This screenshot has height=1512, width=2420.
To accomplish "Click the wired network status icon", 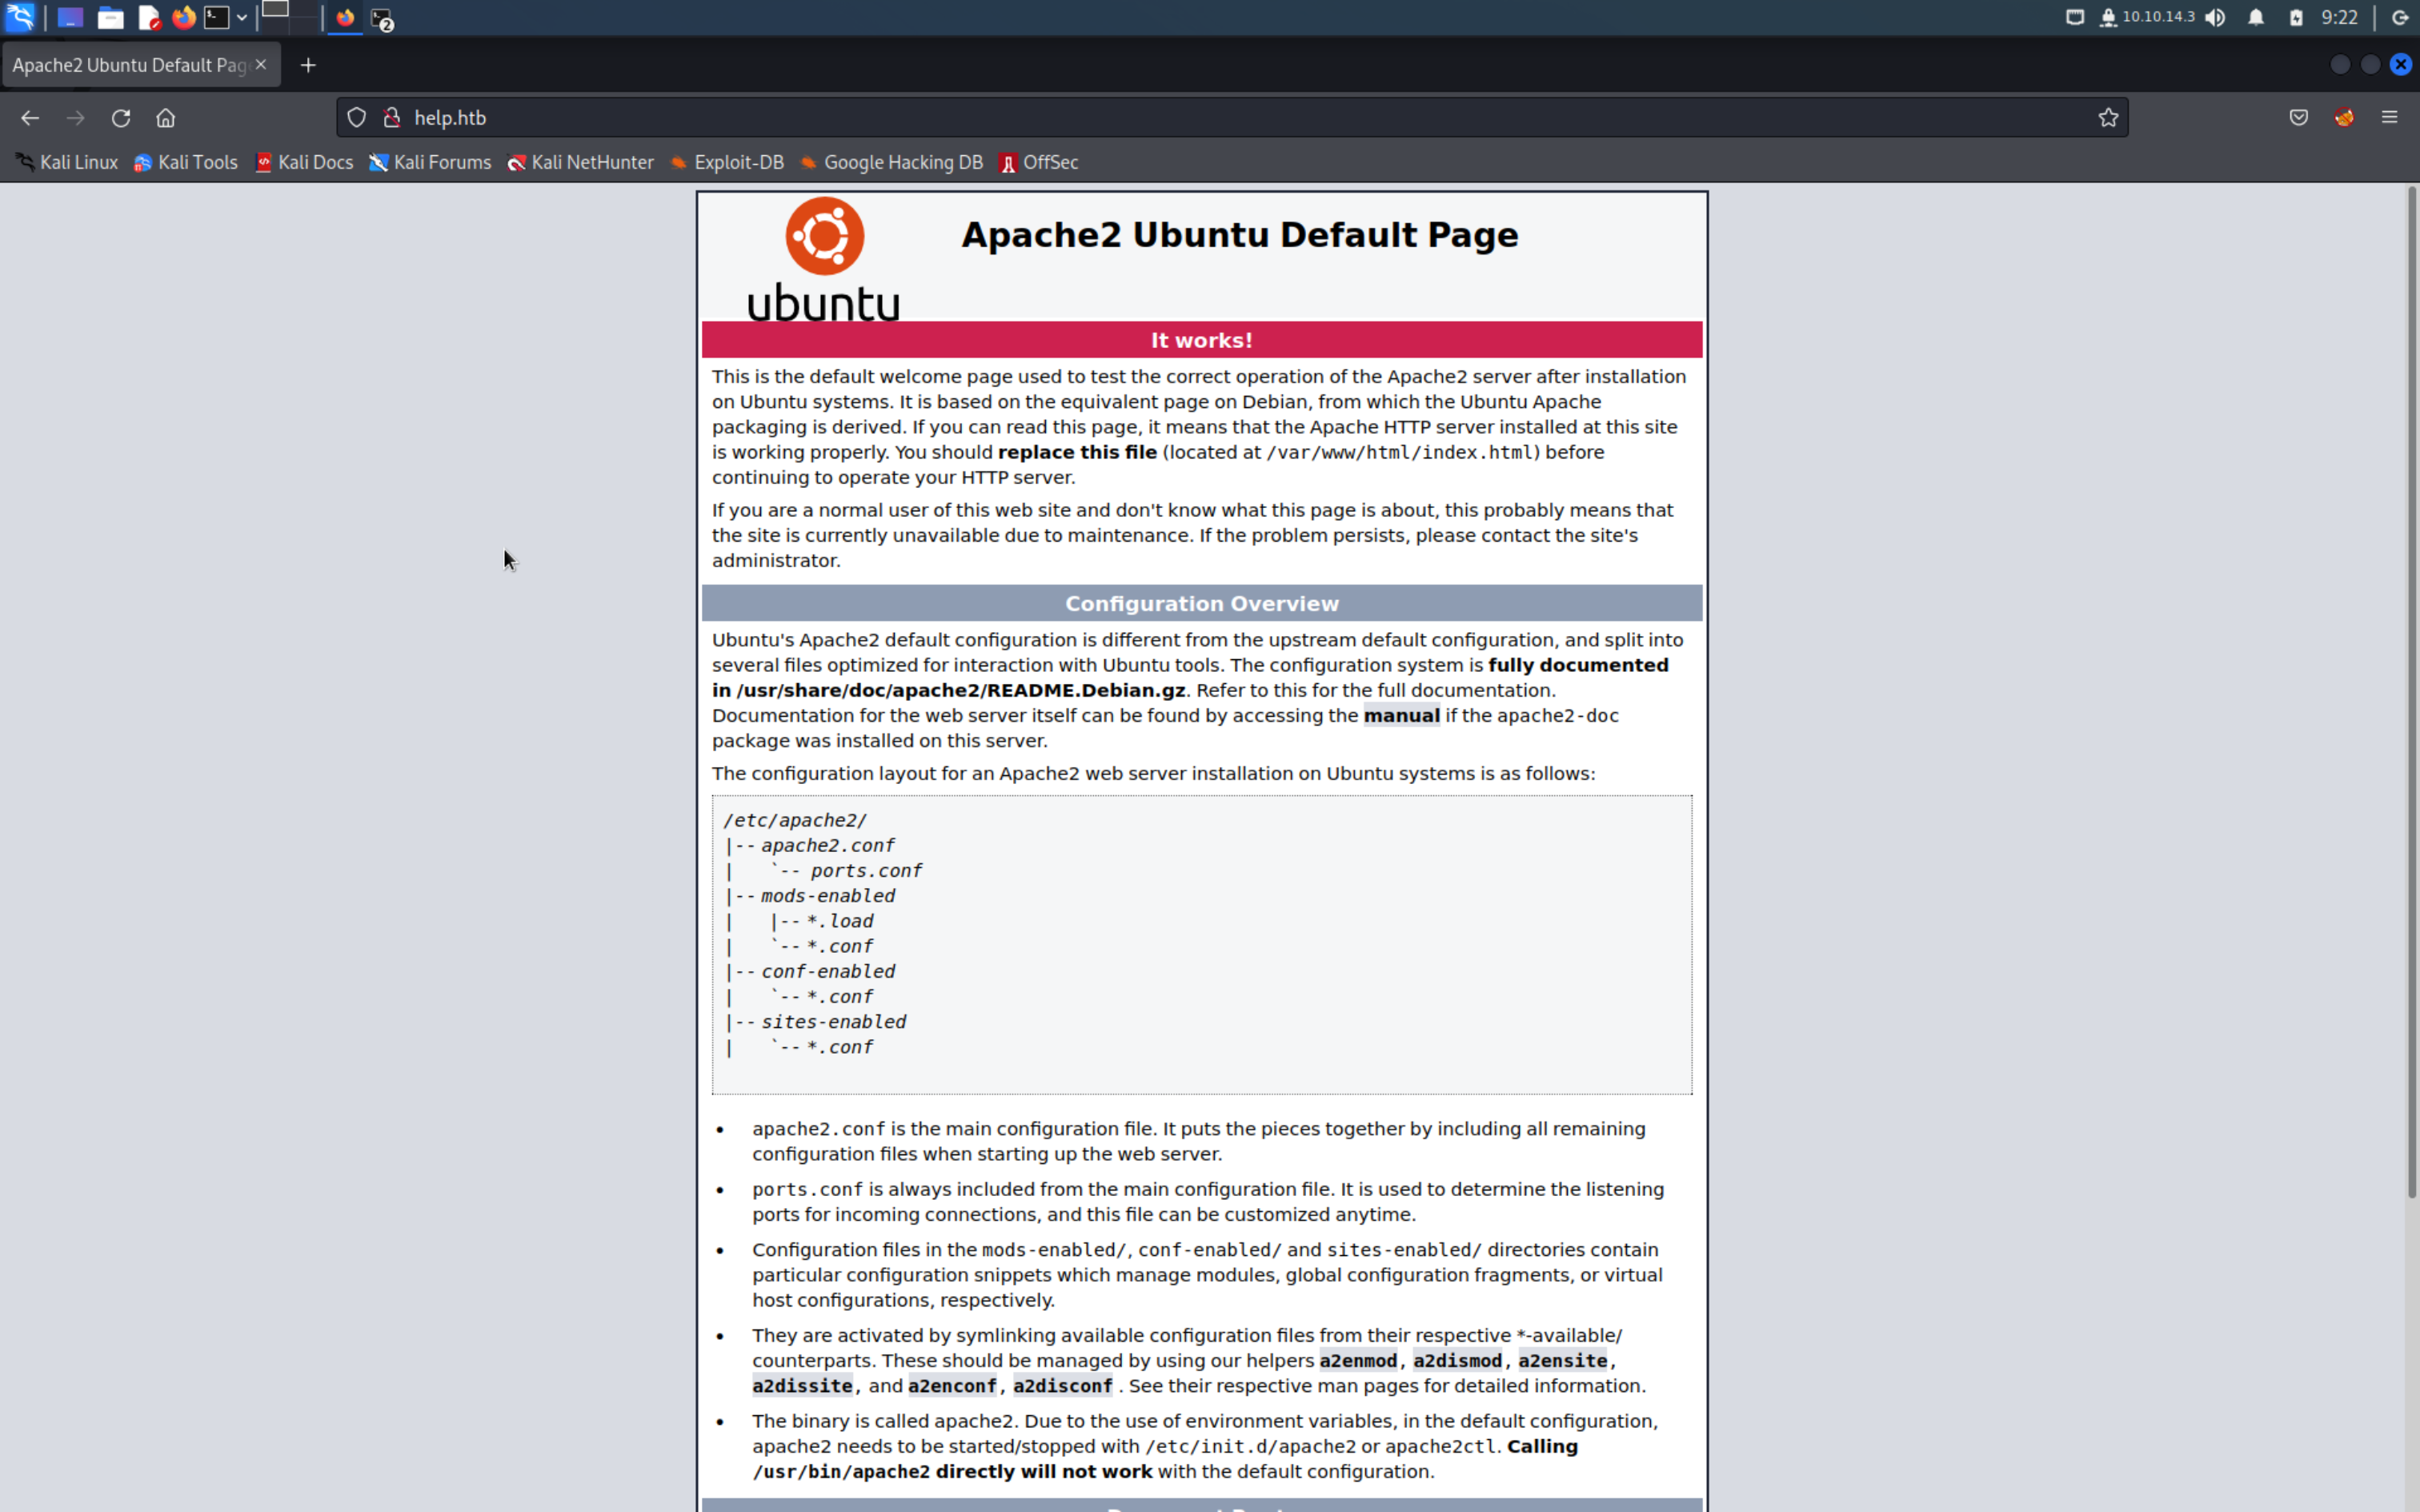I will point(2075,17).
